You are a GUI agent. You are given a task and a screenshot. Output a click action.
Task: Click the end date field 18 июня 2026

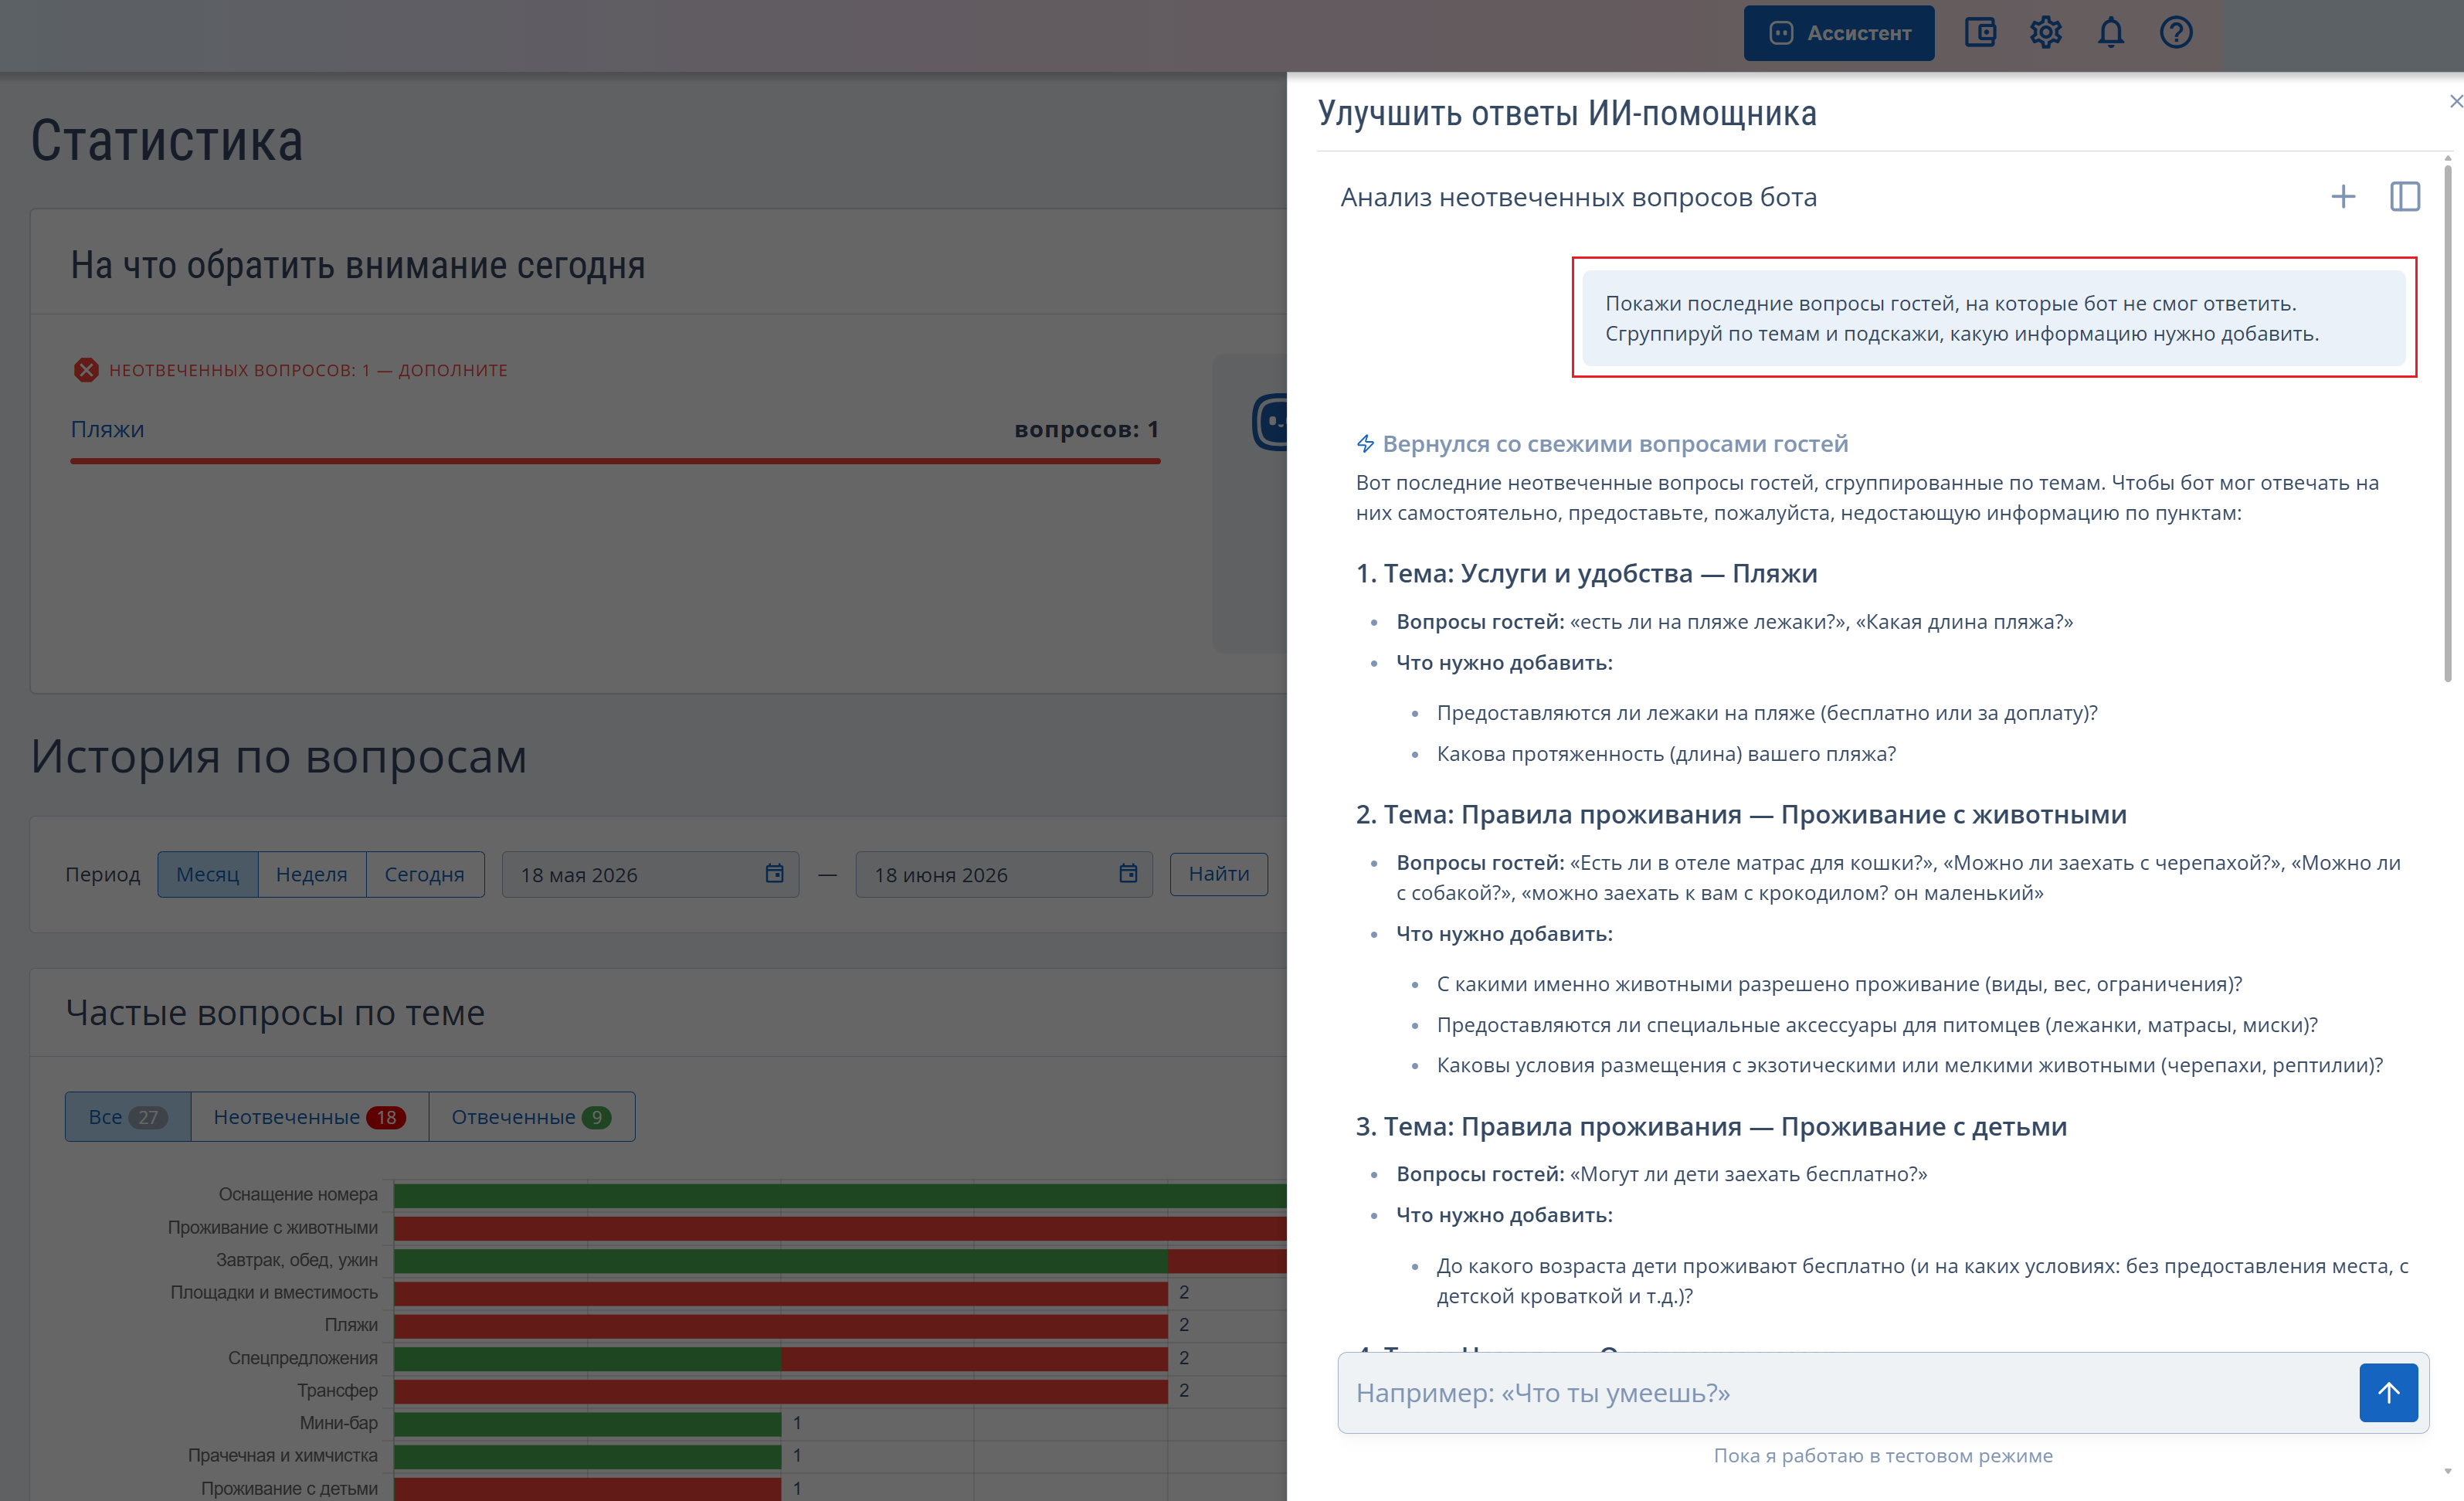[x=1004, y=874]
